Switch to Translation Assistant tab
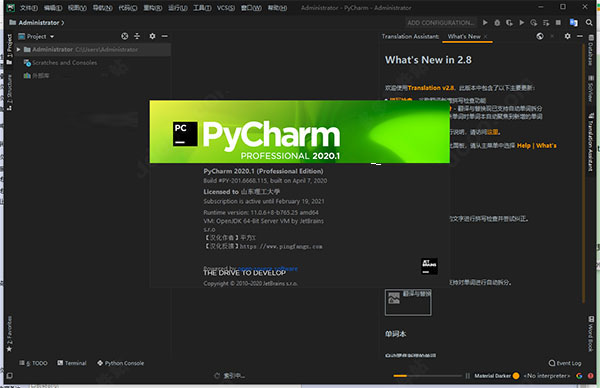The image size is (600, 388). click(x=410, y=36)
